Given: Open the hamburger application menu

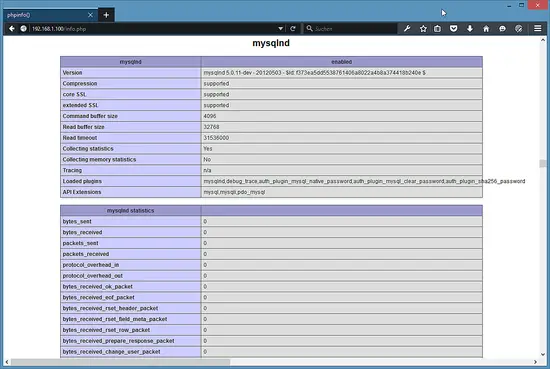Looking at the screenshot, I should (537, 28).
